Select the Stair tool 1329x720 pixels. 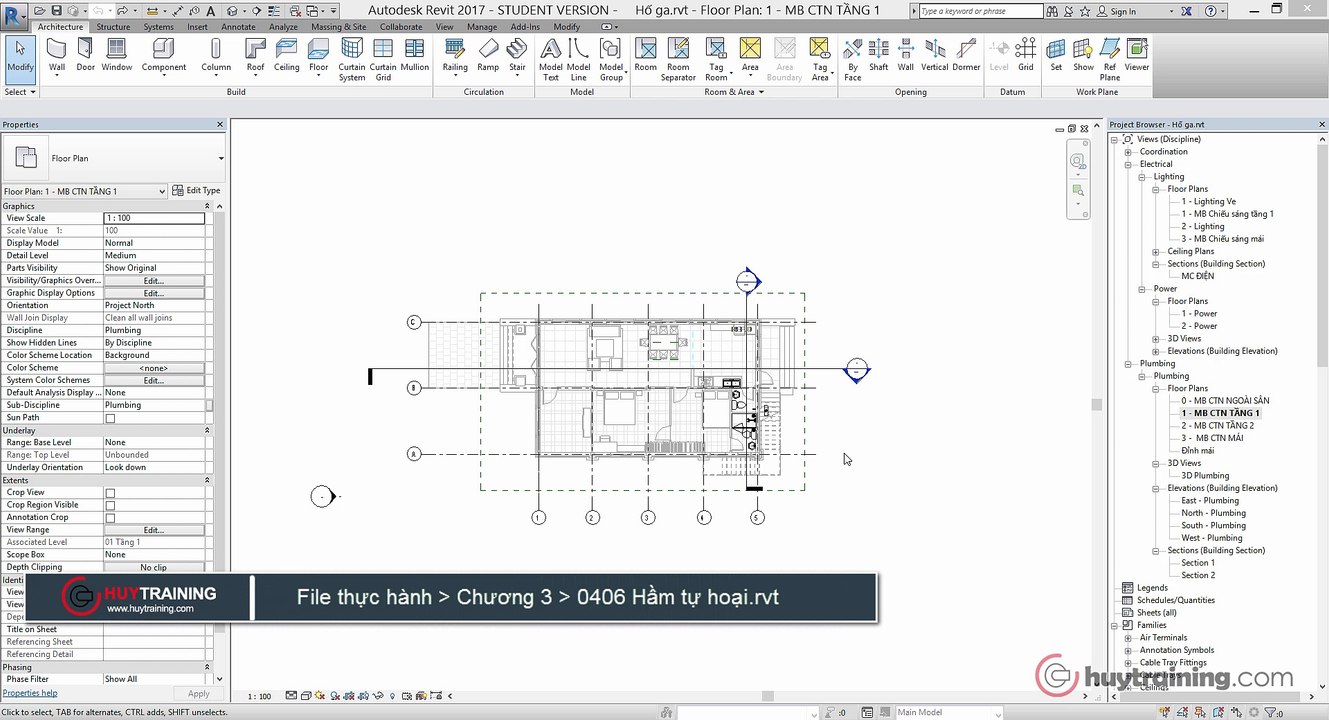pos(517,55)
